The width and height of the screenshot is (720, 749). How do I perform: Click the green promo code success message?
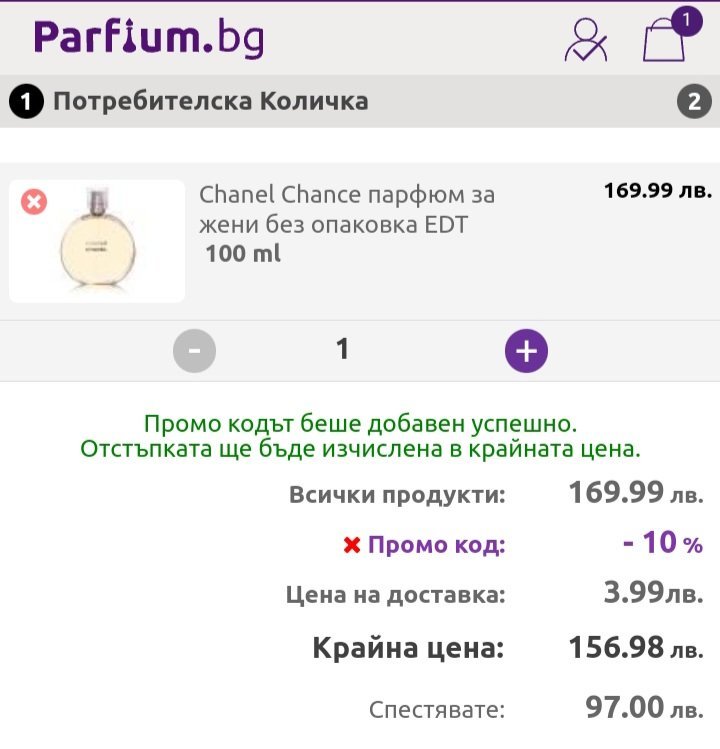(360, 436)
